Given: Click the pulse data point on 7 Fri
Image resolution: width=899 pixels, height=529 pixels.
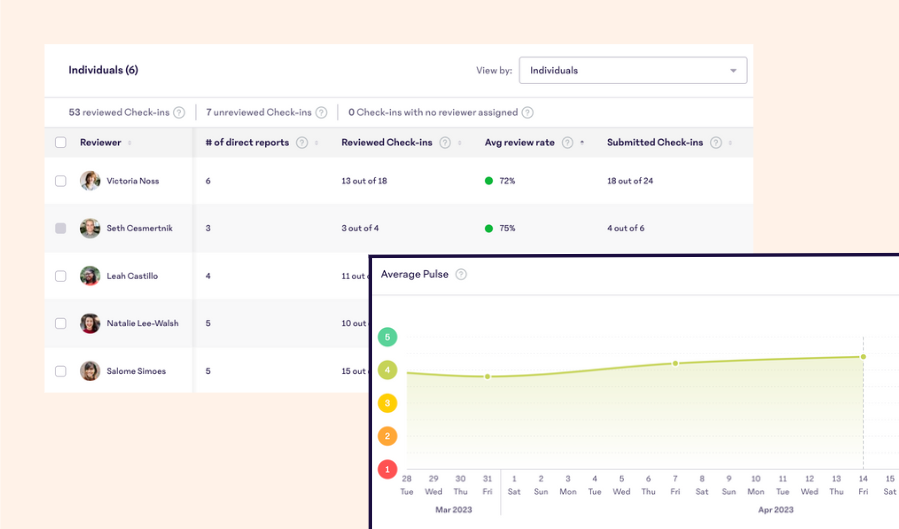Looking at the screenshot, I should (675, 363).
